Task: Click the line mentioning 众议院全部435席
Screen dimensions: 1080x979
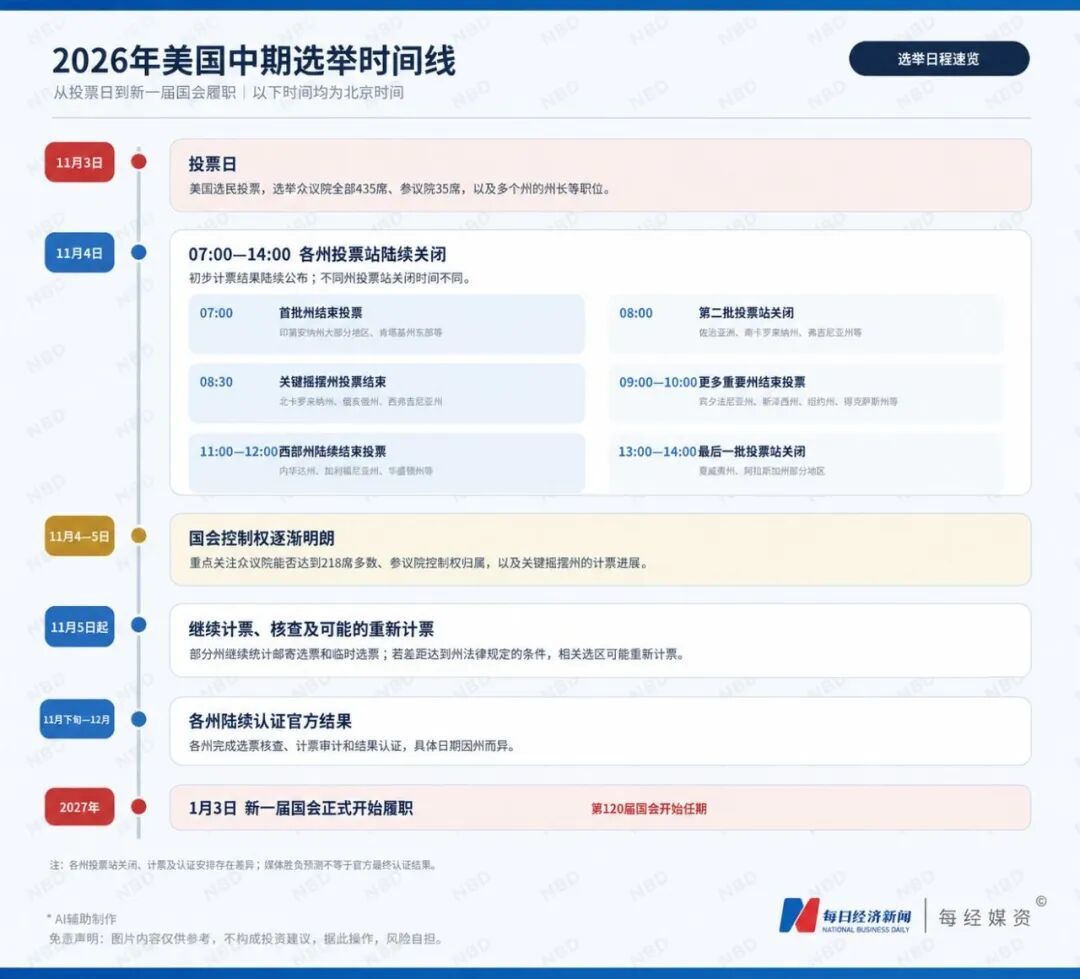Action: tap(400, 189)
